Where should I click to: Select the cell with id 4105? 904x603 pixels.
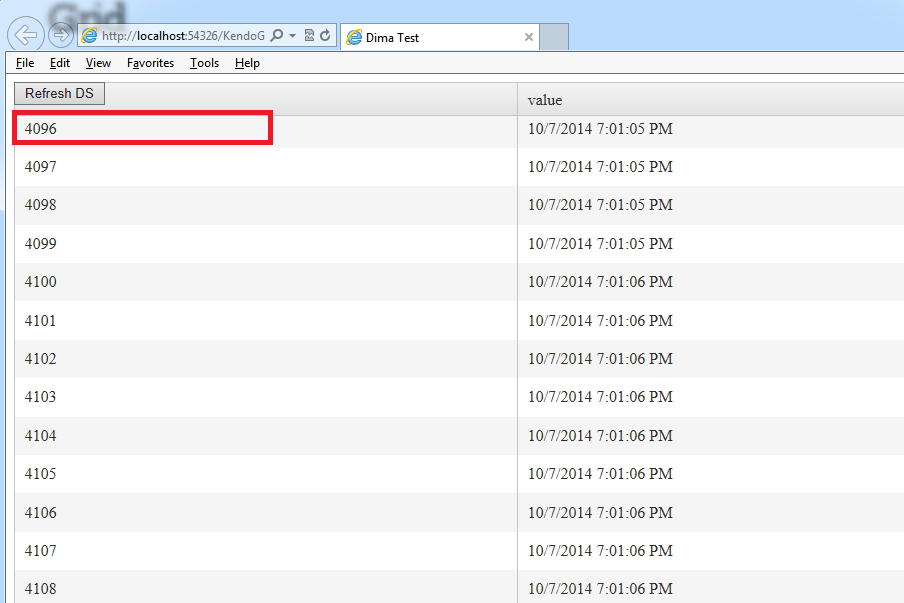click(x=266, y=474)
